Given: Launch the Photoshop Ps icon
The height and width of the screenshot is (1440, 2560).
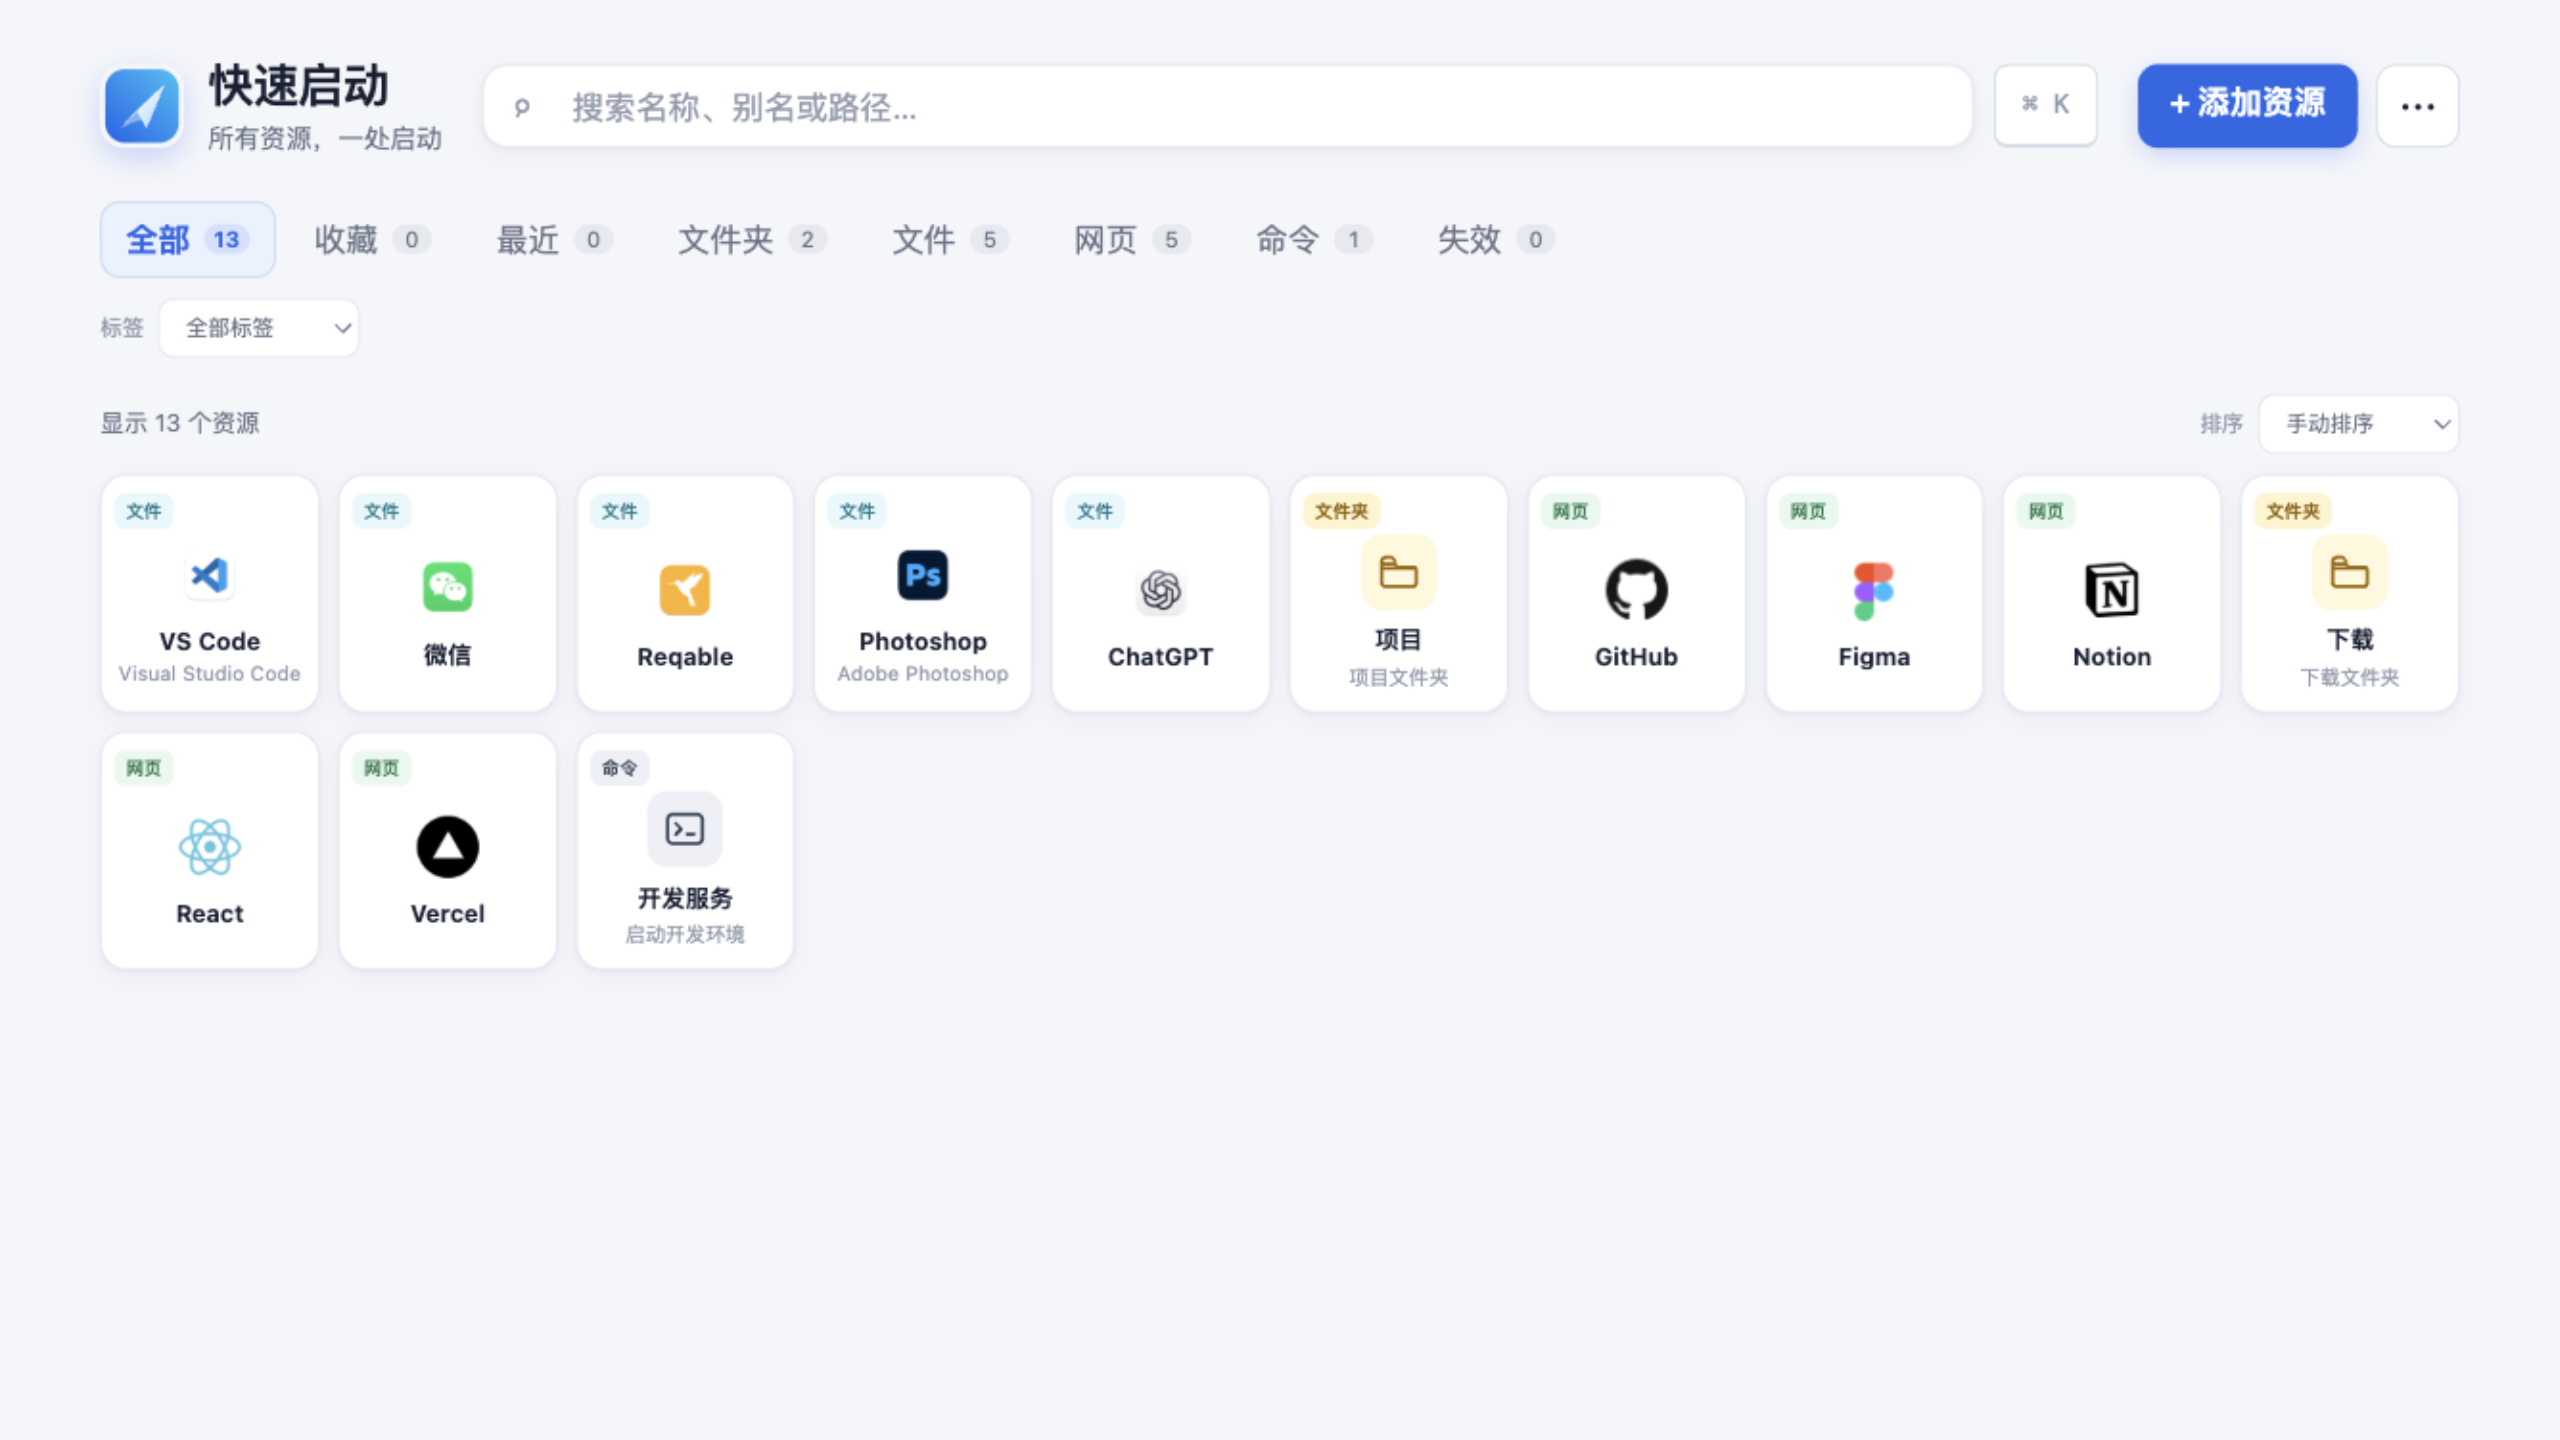Looking at the screenshot, I should point(922,575).
